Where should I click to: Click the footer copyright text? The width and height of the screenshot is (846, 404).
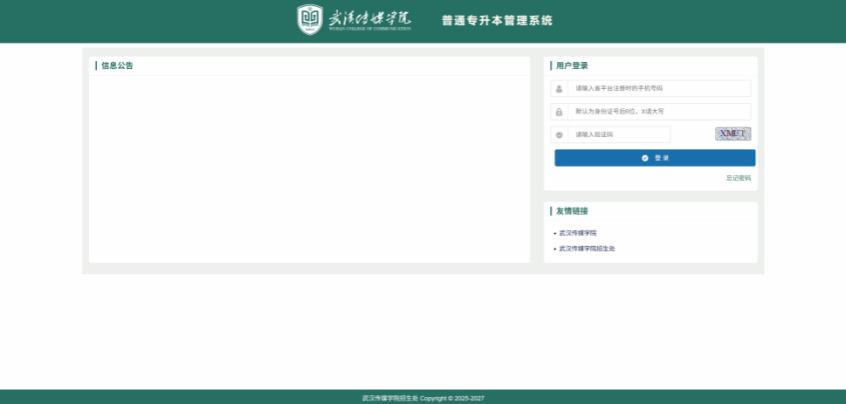coord(423,398)
